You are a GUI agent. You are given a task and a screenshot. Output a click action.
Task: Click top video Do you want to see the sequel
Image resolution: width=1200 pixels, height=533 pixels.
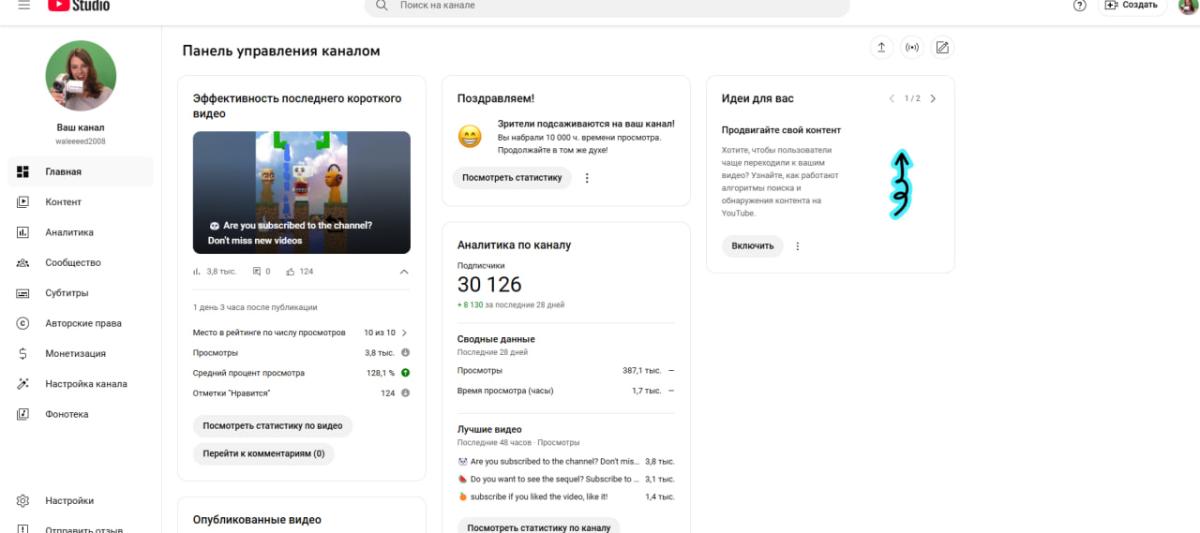pos(566,479)
